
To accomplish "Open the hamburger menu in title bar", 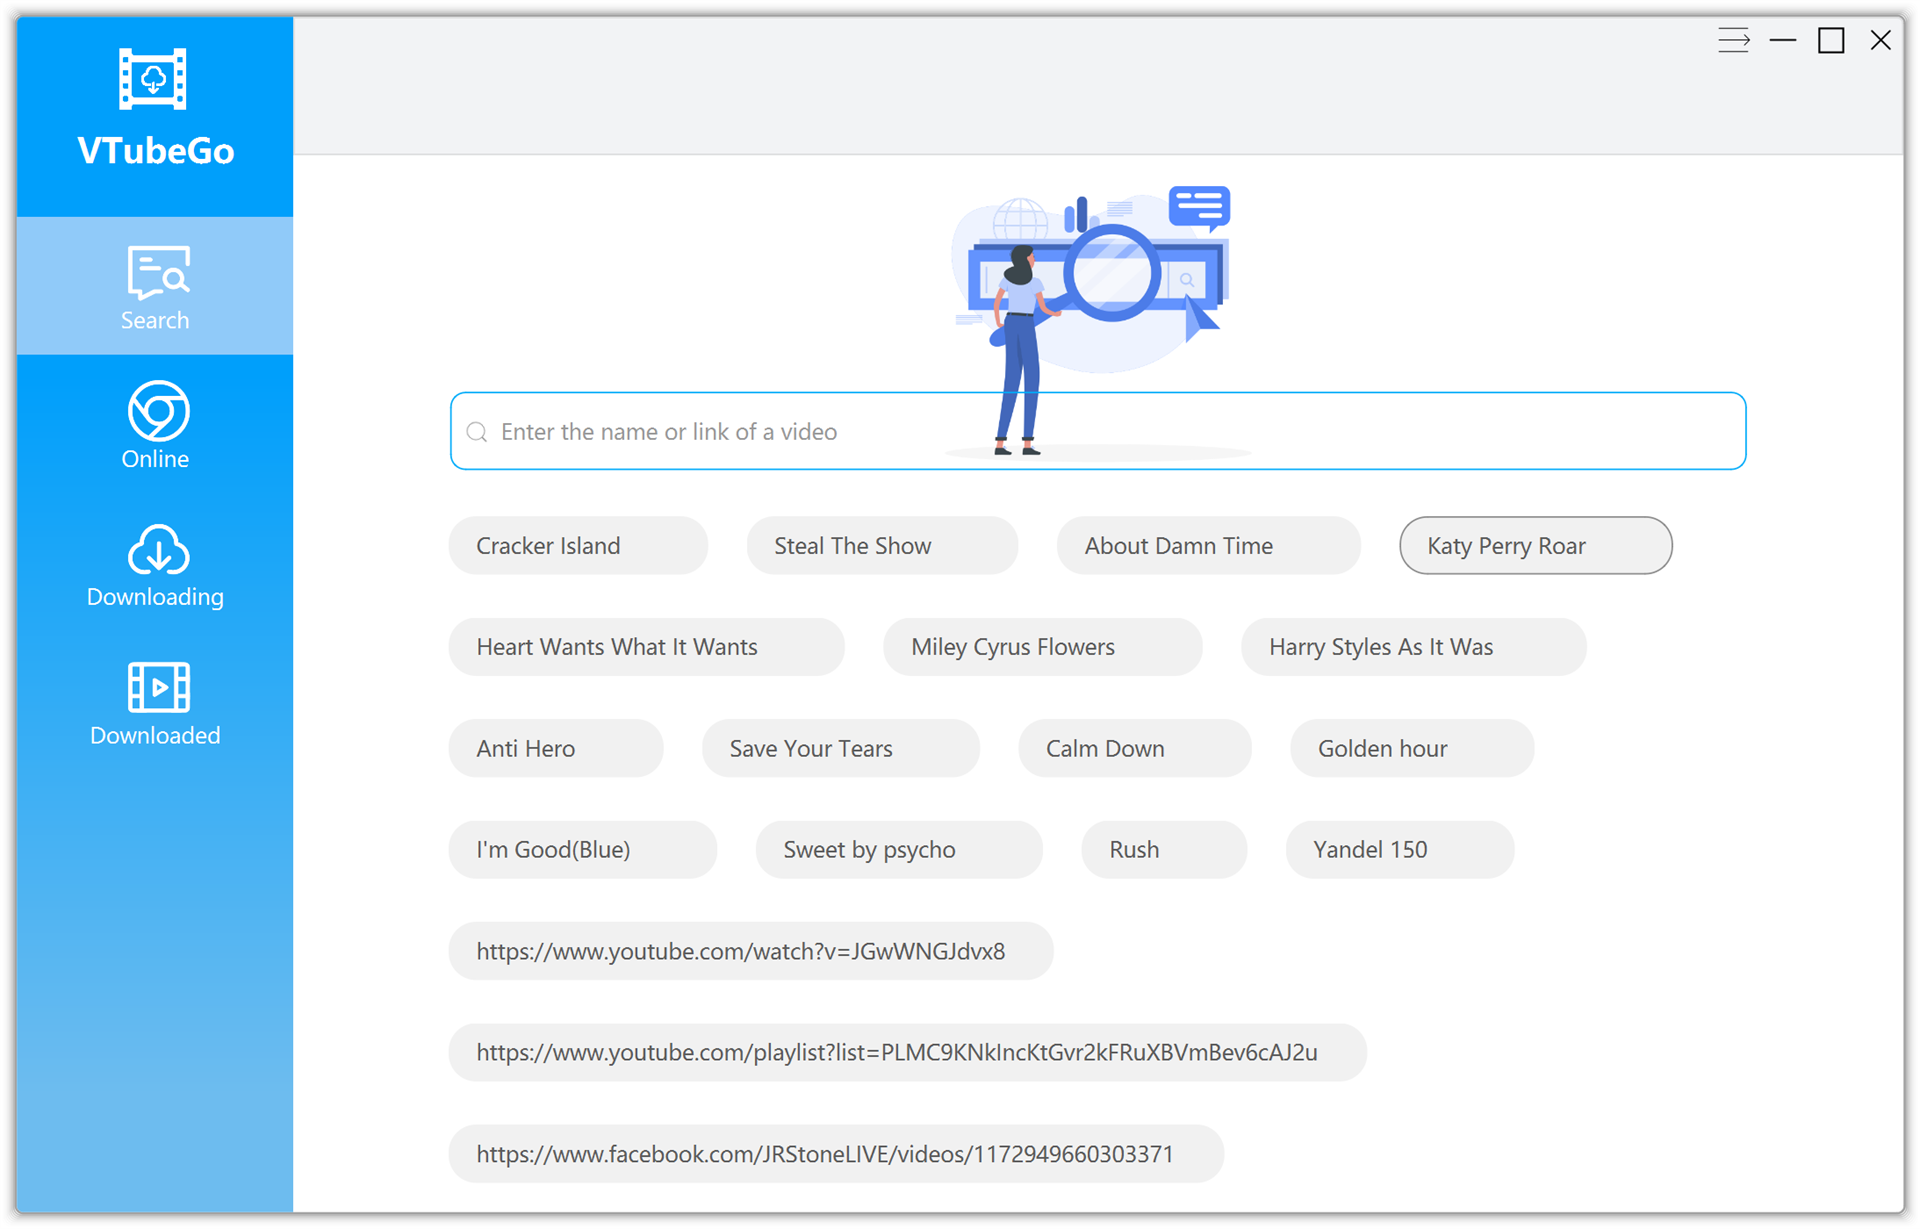I will click(1733, 41).
